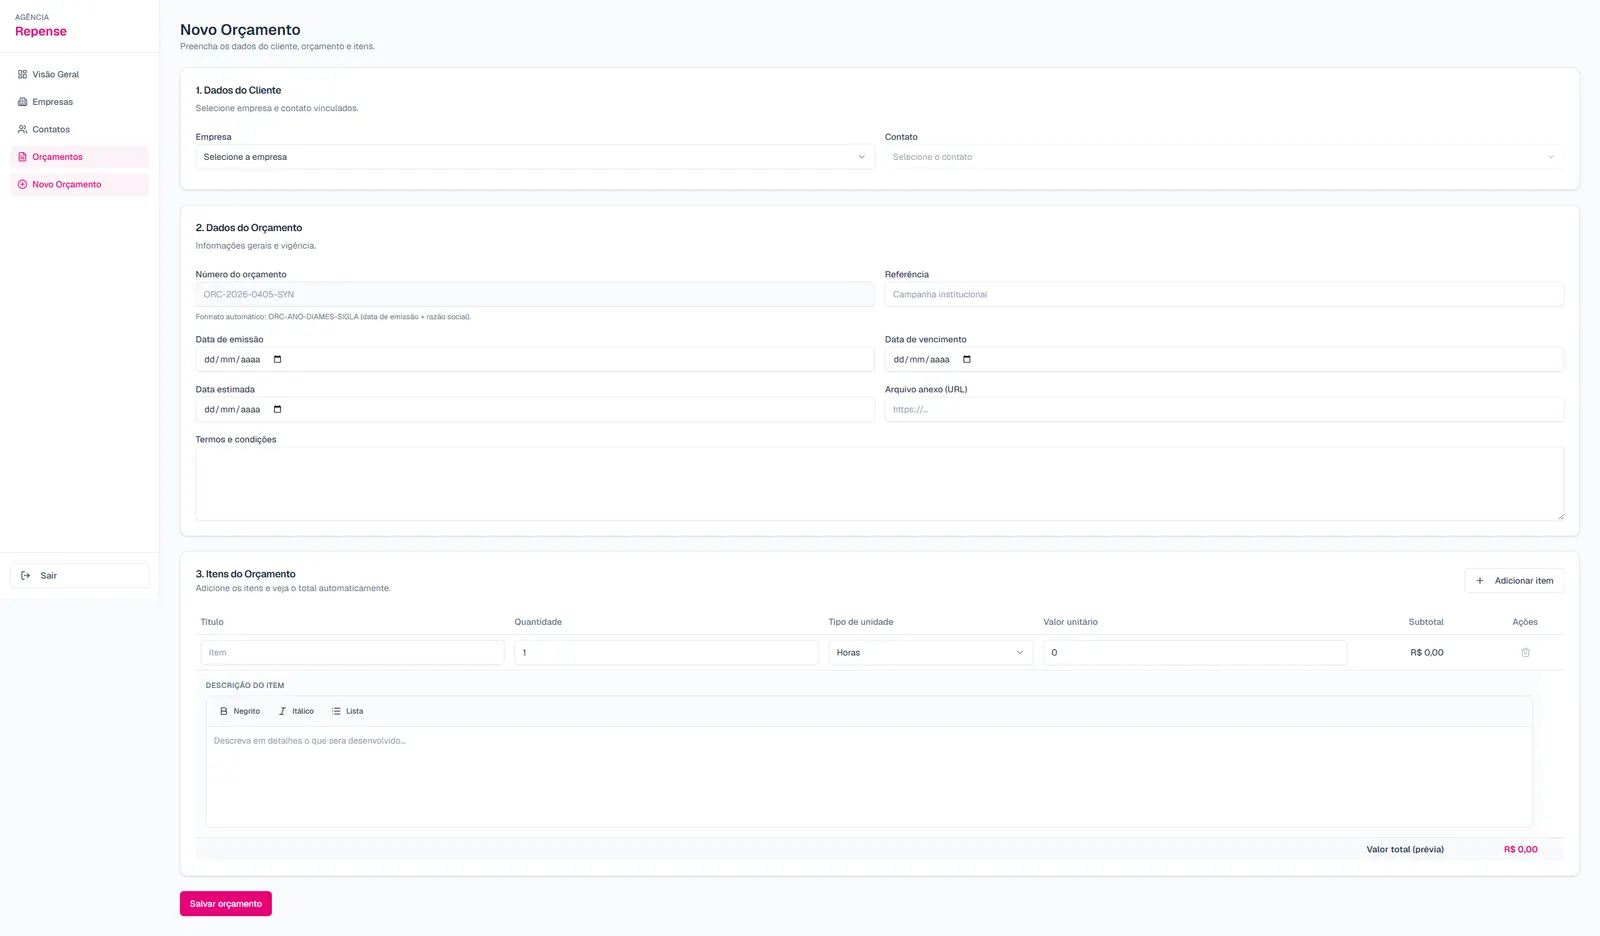Screen dimensions: 1600x936
Task: Click the Adicionar item button
Action: tap(1514, 581)
